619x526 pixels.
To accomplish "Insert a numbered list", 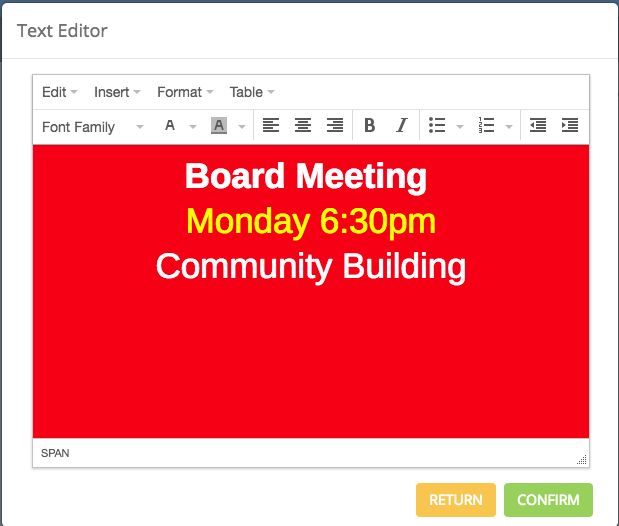I will click(486, 126).
